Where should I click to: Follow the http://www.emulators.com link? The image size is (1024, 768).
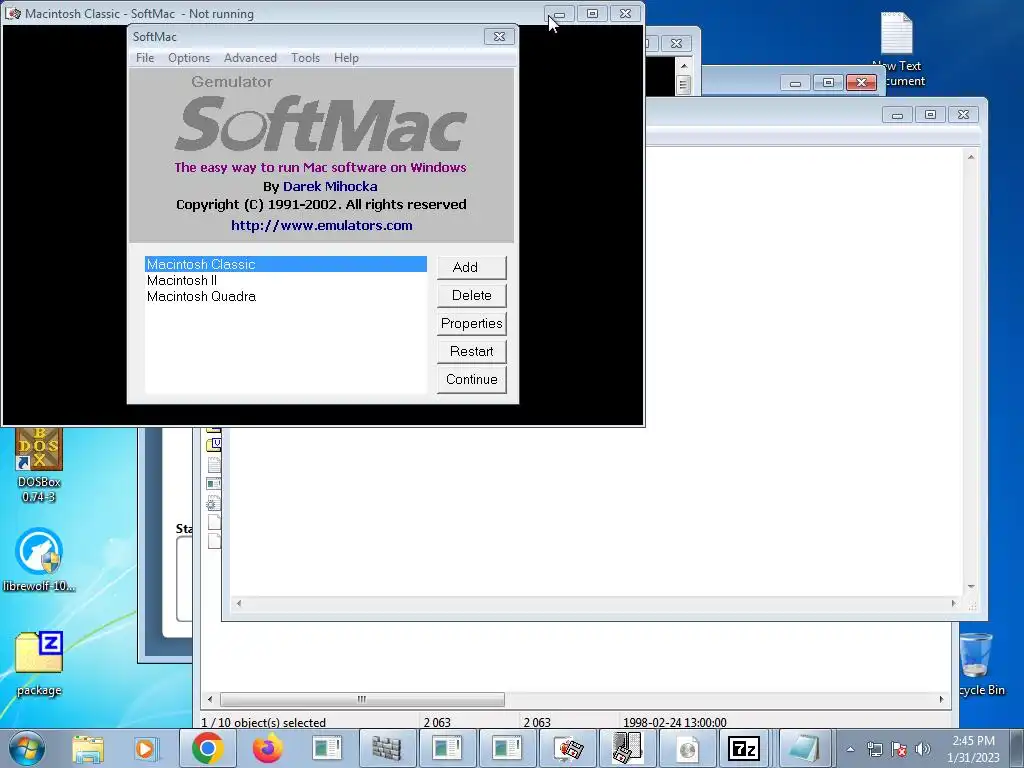[321, 225]
